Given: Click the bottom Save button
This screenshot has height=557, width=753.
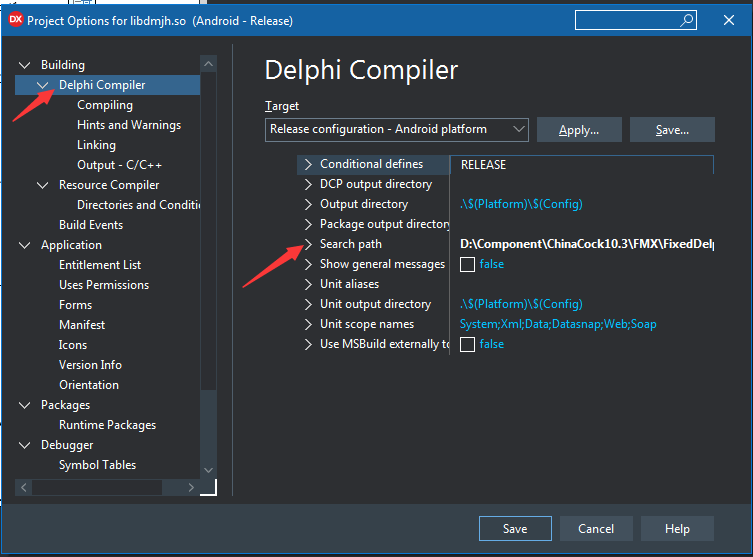Looking at the screenshot, I should coord(515,529).
